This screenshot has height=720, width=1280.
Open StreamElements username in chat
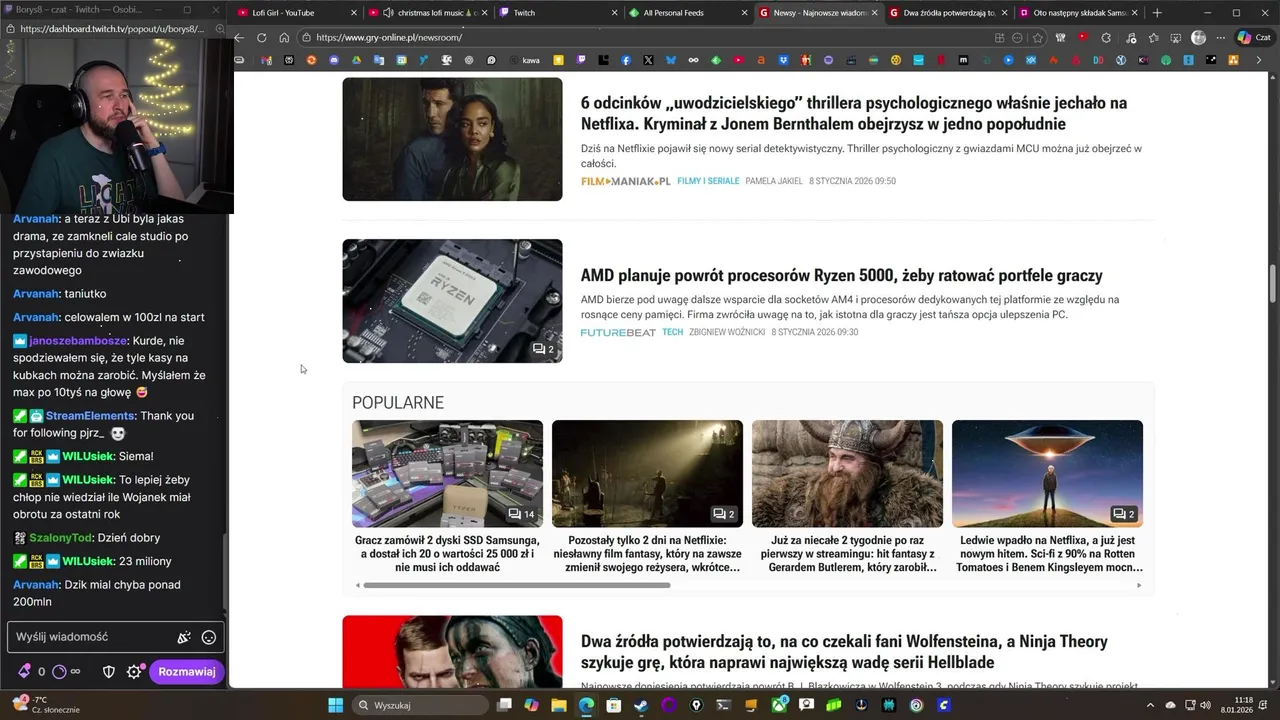[90, 416]
